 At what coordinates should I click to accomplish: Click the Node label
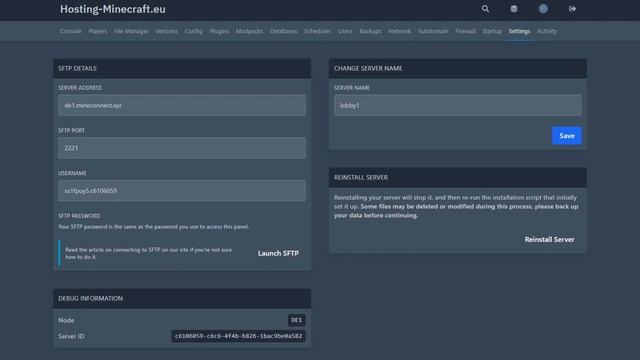click(x=66, y=320)
